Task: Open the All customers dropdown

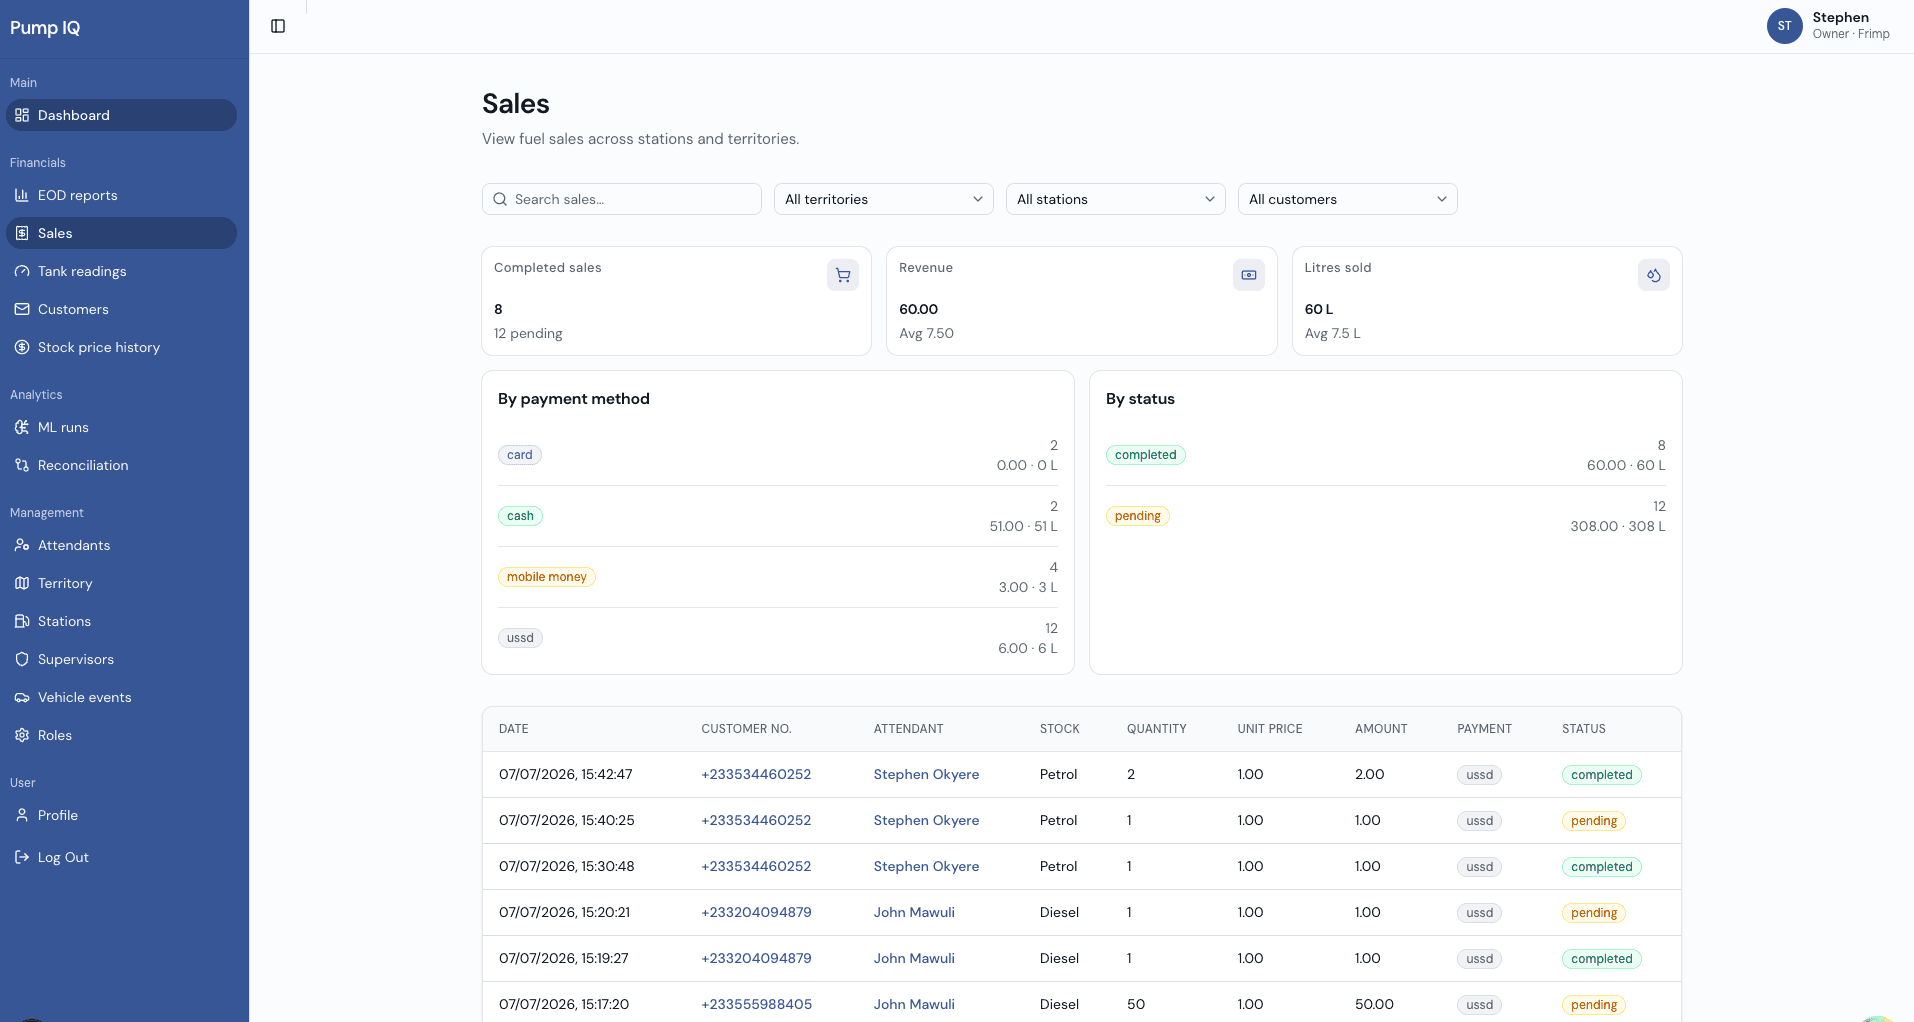Action: click(x=1347, y=199)
